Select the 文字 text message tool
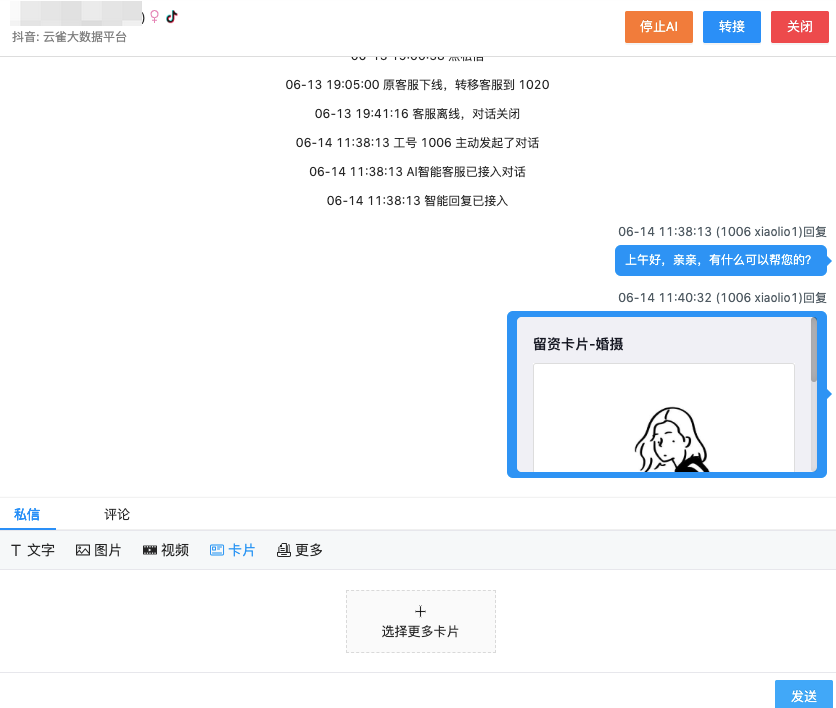836x708 pixels. coord(32,549)
